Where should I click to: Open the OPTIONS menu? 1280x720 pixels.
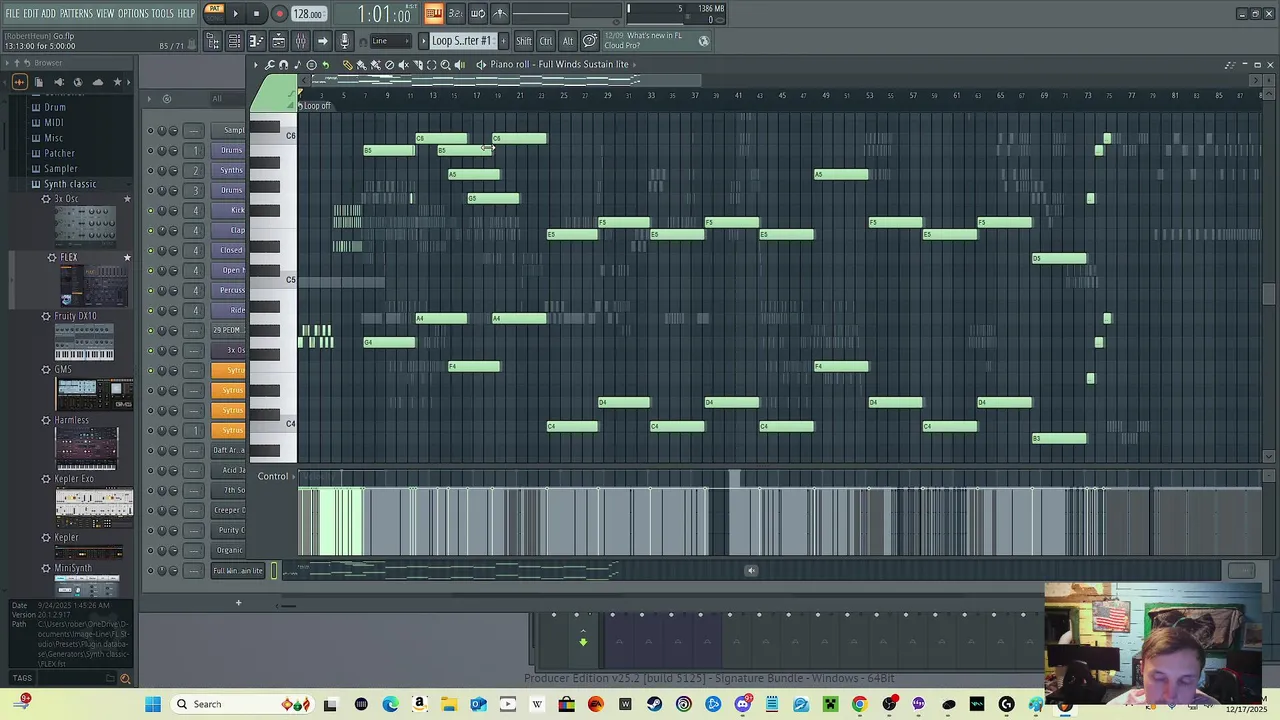coord(133,14)
